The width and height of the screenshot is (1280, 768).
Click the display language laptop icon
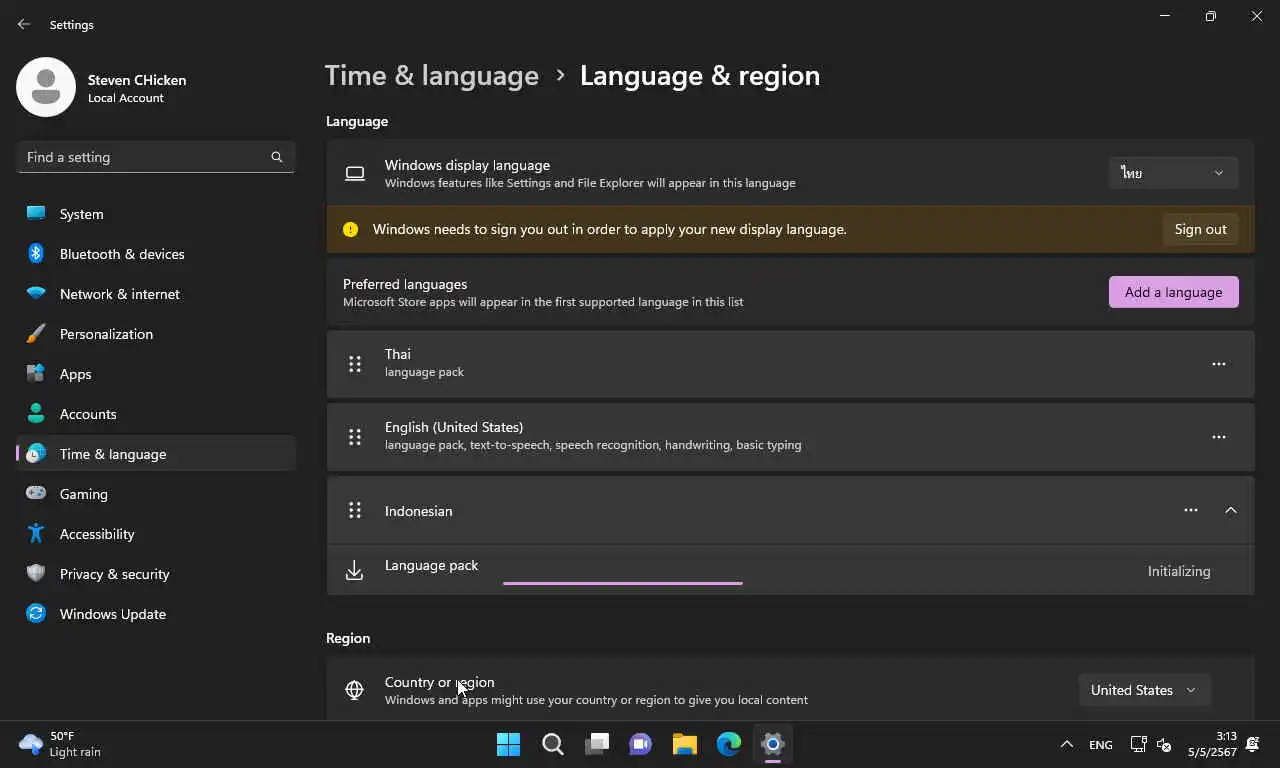coord(355,173)
